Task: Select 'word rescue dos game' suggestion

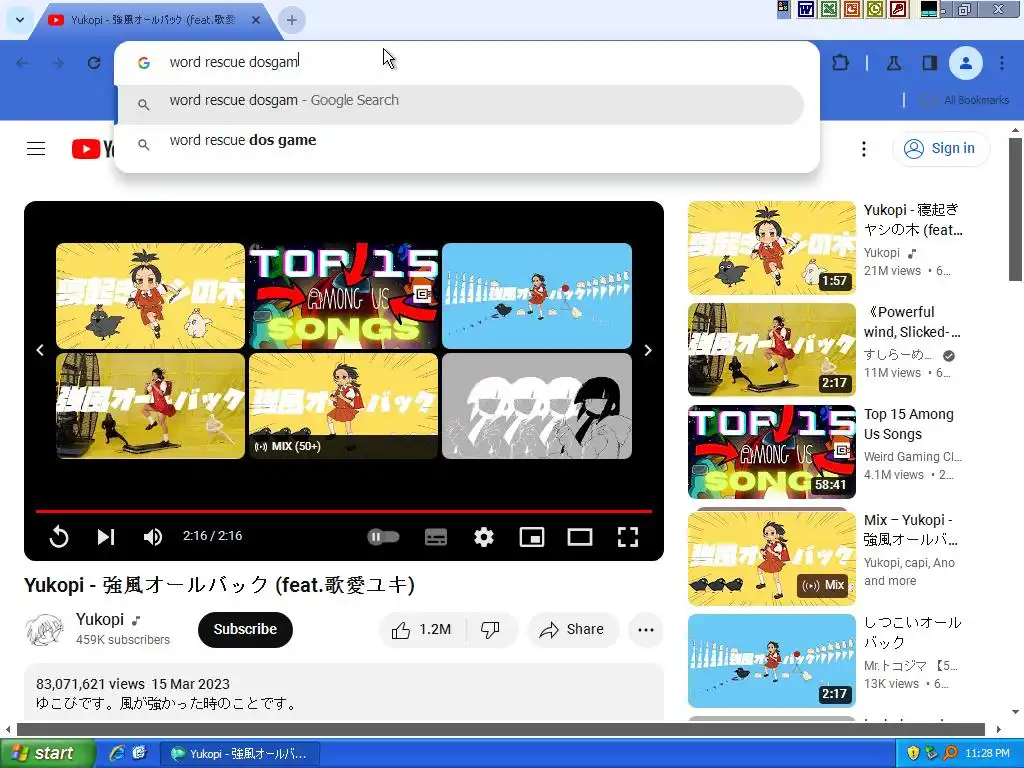Action: pyautogui.click(x=460, y=142)
